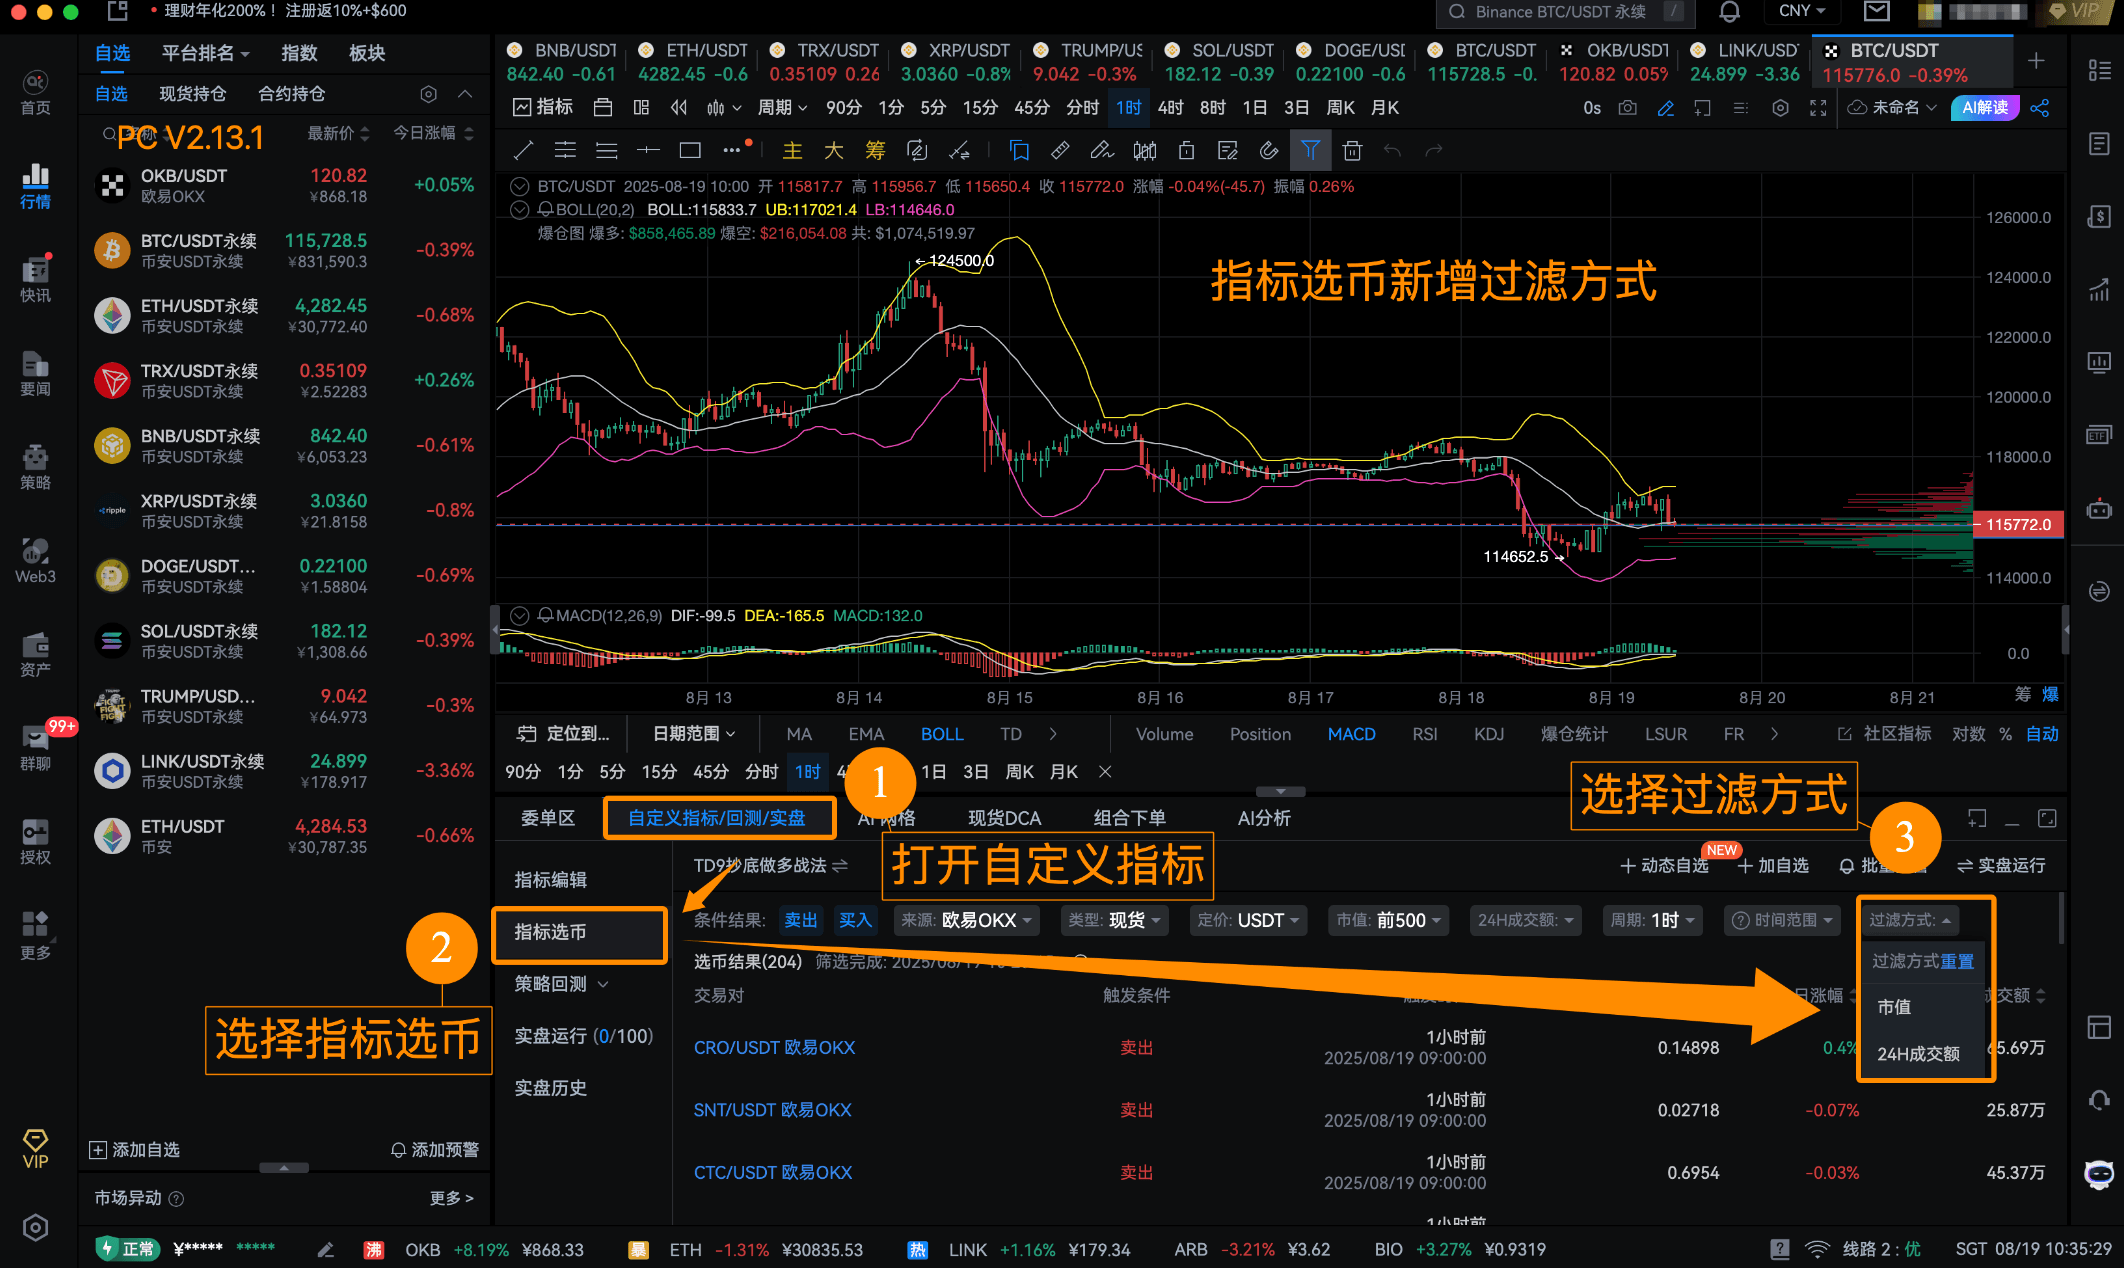The width and height of the screenshot is (2124, 1268).
Task: Open the 周期 period dropdown
Action: coord(782,107)
